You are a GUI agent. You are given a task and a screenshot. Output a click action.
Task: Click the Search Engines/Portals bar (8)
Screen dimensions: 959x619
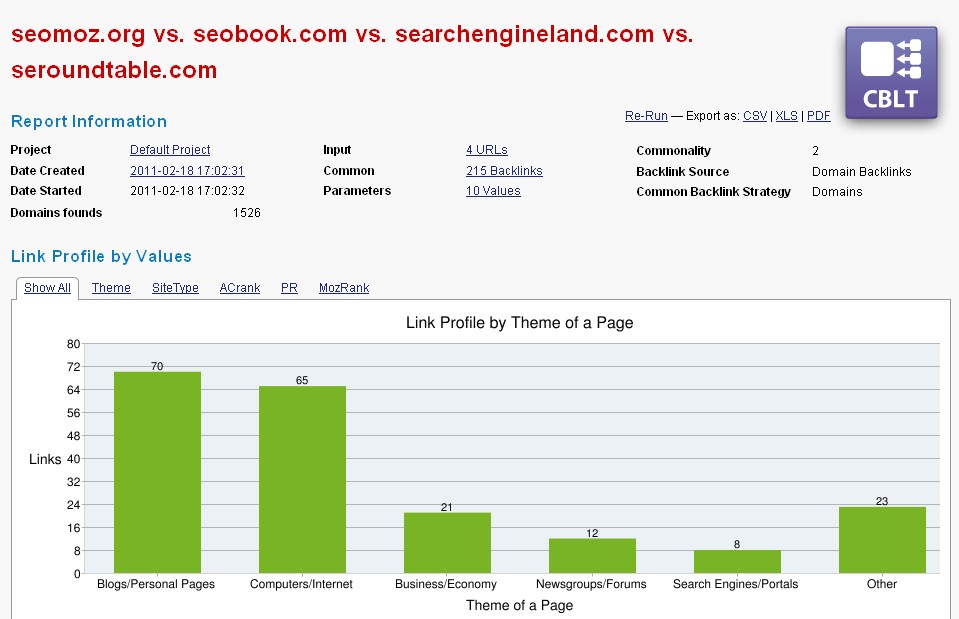(737, 562)
